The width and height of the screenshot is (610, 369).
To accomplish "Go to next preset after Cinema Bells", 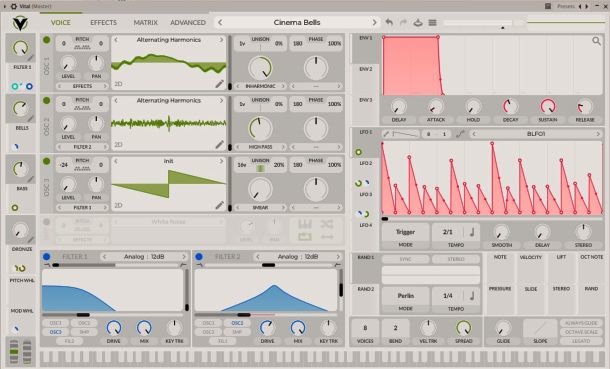I will 374,23.
